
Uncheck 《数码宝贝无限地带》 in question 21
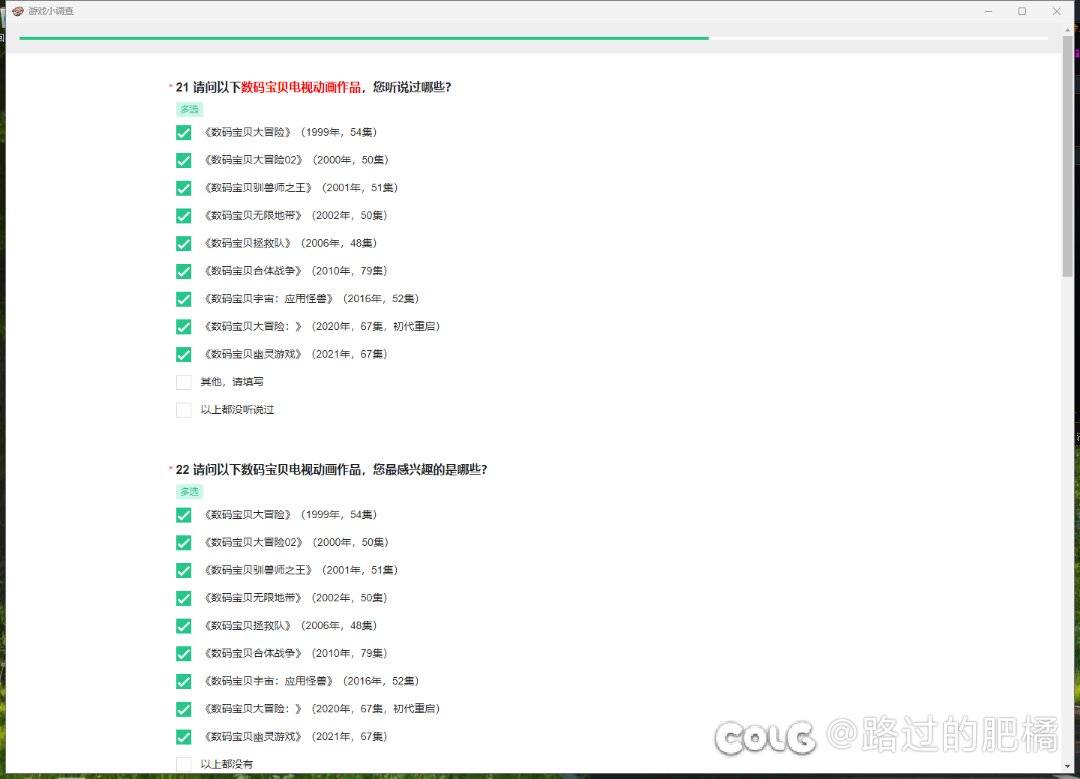(183, 216)
